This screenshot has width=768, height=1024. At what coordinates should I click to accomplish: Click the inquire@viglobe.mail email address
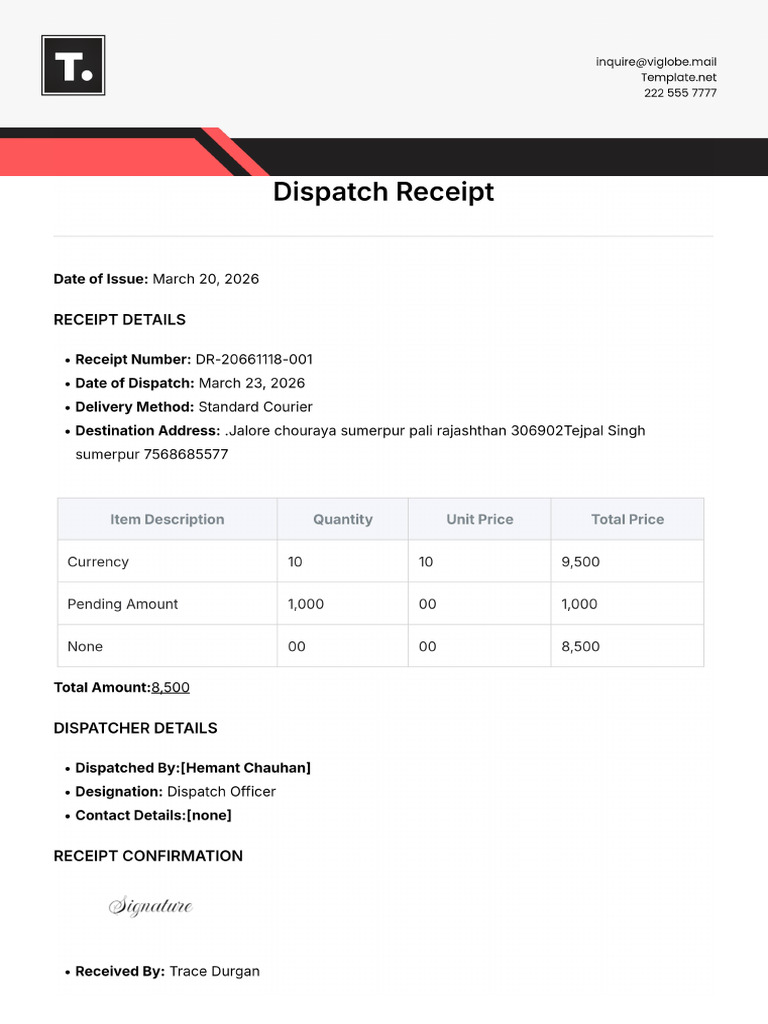pos(656,62)
